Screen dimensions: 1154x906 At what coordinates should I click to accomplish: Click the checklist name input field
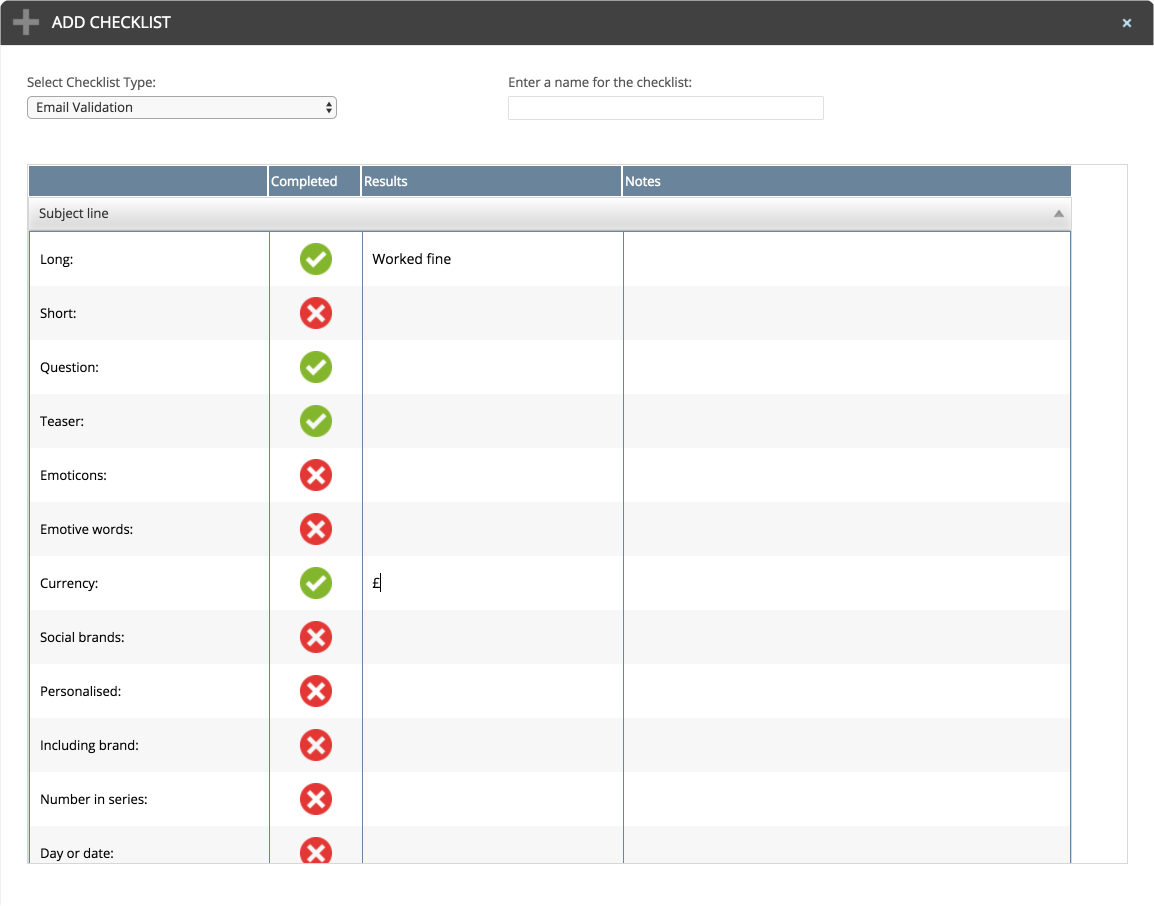665,108
